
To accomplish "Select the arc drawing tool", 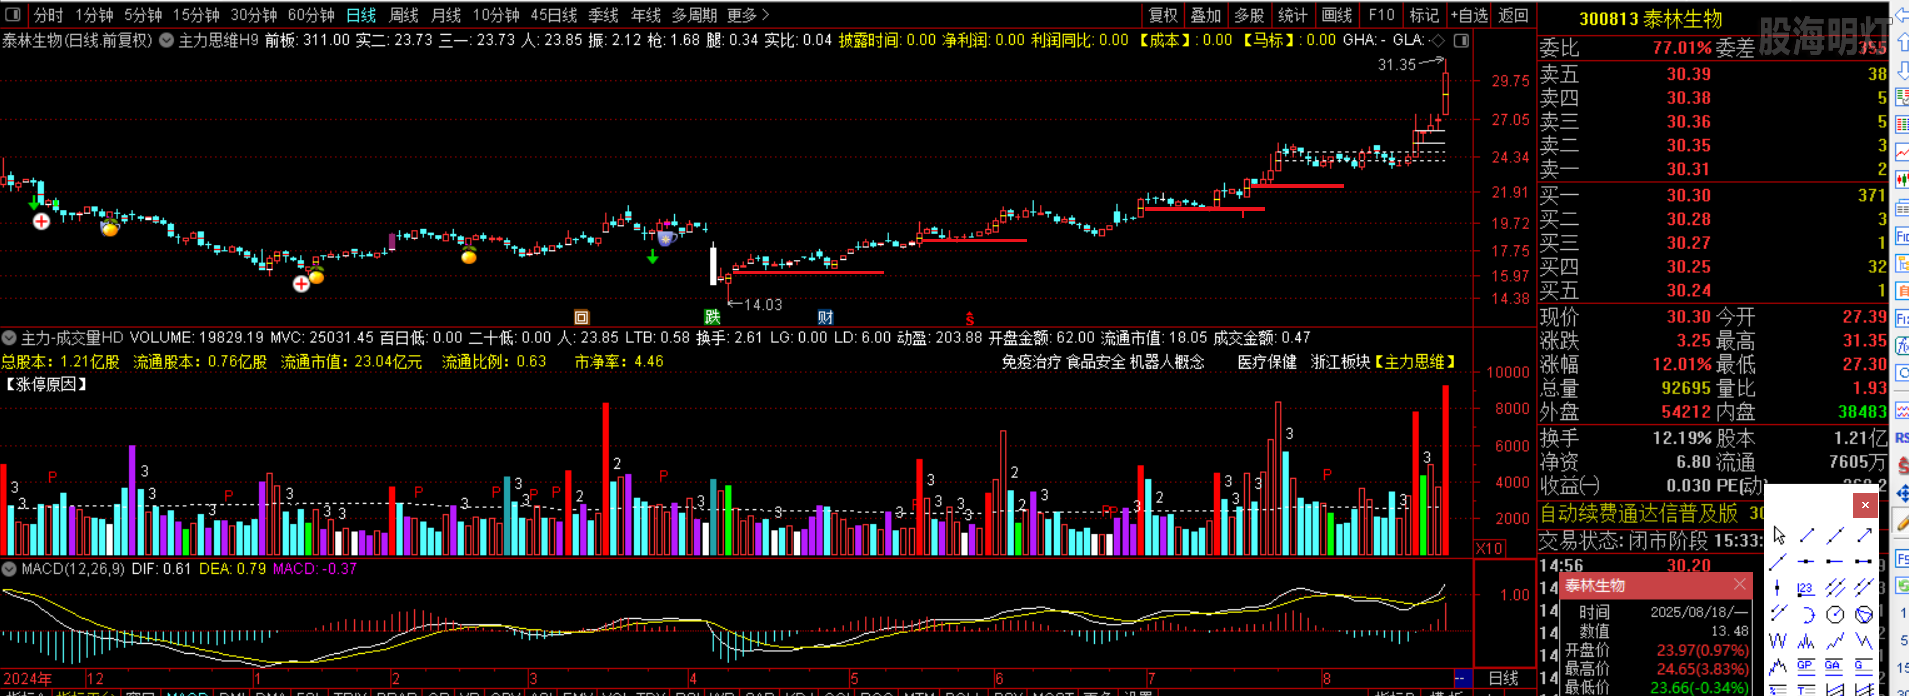I will coord(1806,614).
